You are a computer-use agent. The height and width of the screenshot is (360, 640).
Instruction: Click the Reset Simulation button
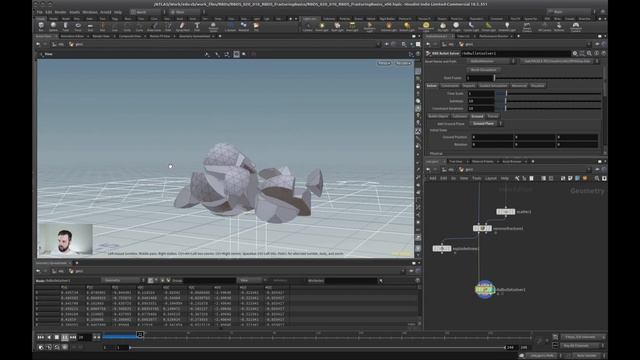point(484,70)
